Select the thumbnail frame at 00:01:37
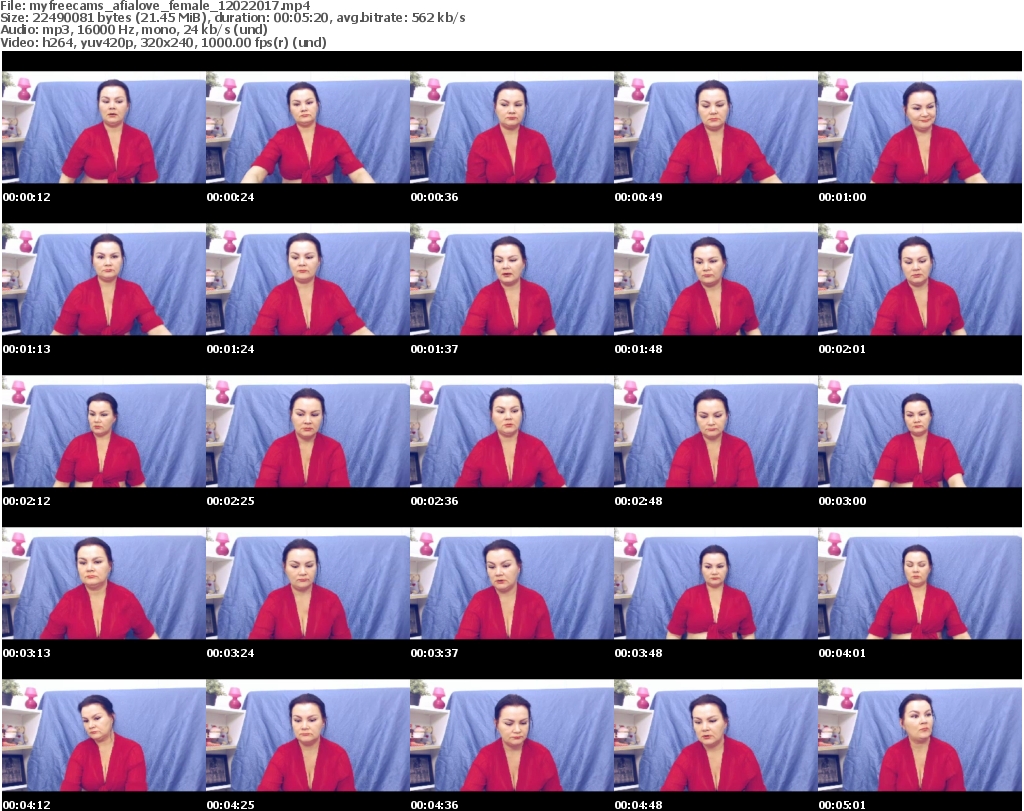This screenshot has width=1024, height=811. coord(512,279)
